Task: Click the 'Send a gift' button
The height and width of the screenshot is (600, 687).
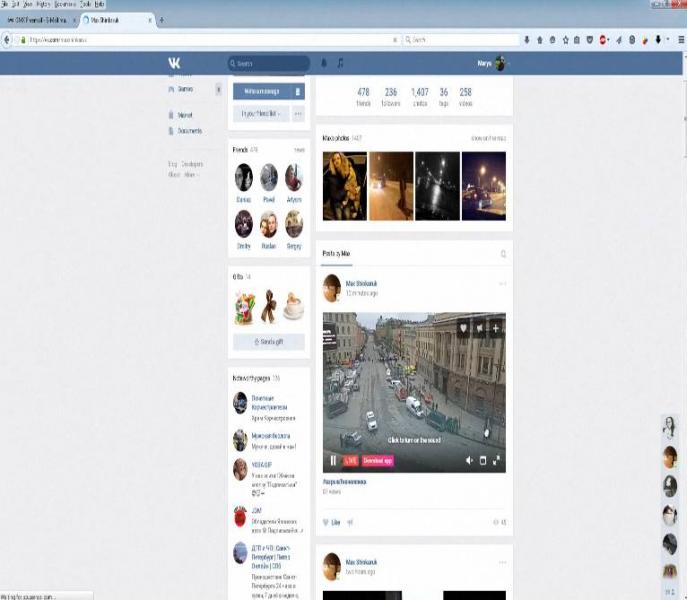Action: (x=268, y=342)
